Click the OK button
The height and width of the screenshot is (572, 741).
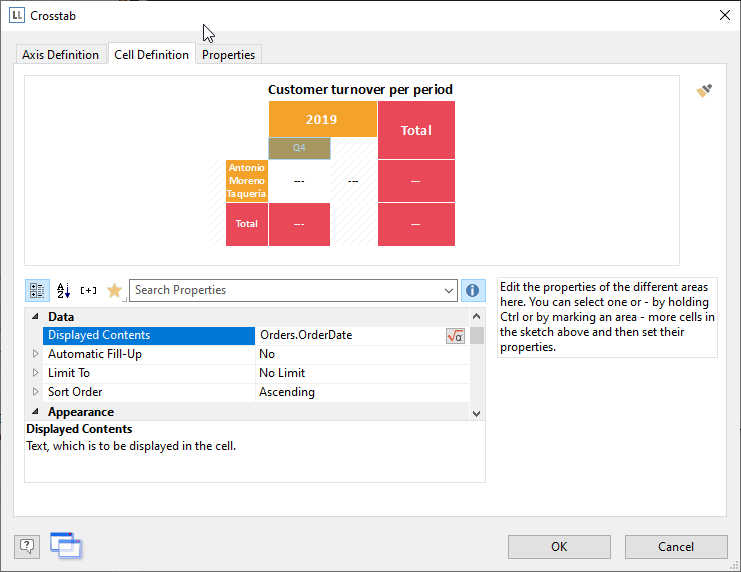(x=559, y=546)
